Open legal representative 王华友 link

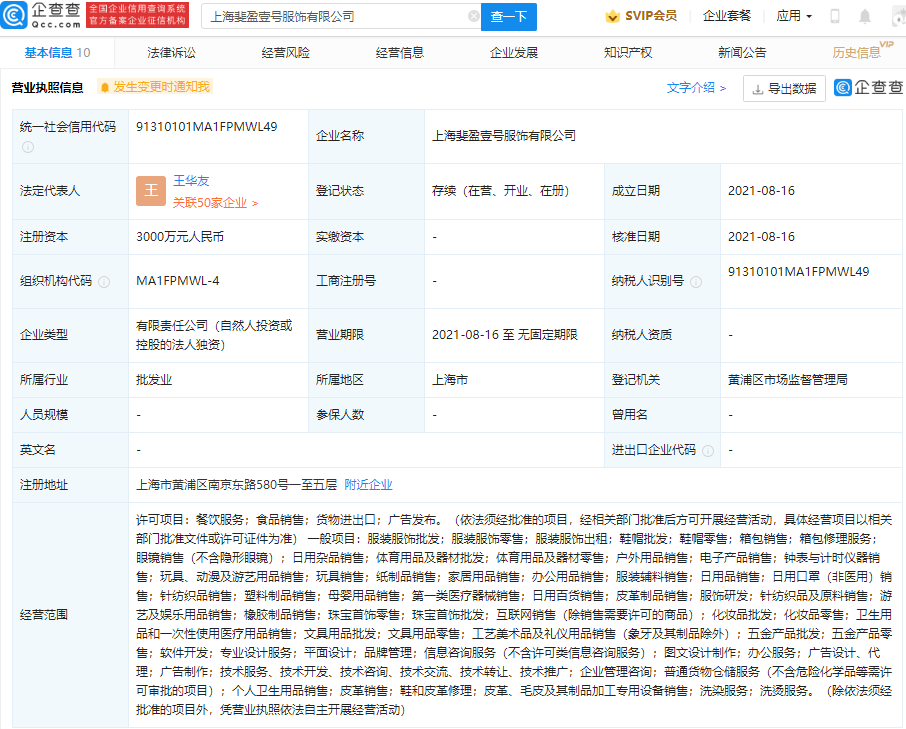coord(191,181)
